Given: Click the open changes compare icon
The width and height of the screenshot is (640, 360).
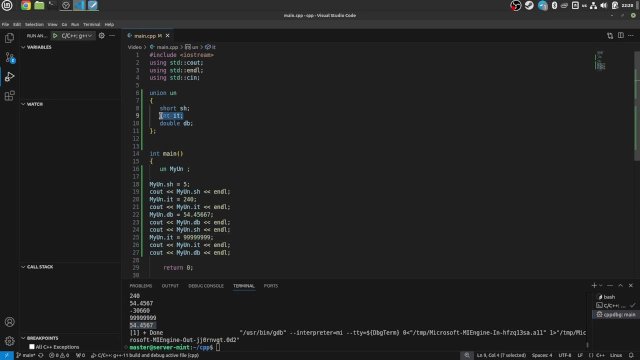Looking at the screenshot, I should (610, 36).
